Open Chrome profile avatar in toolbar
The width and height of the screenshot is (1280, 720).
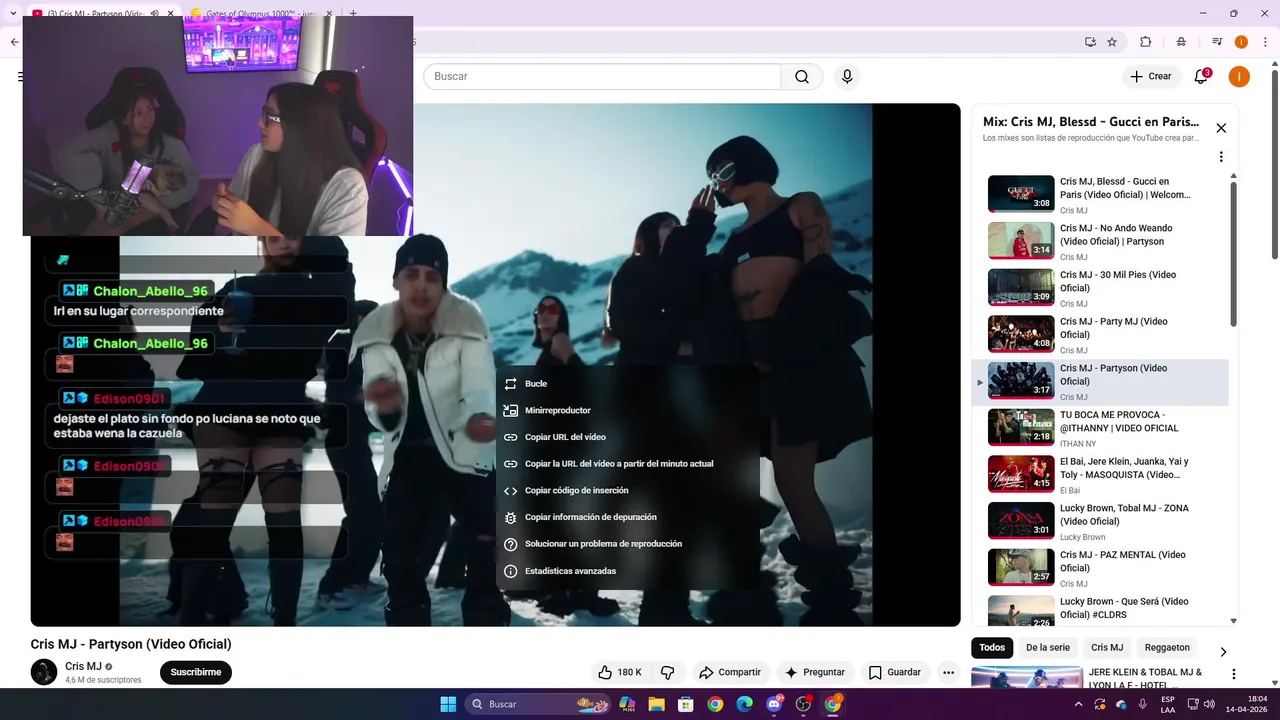click(x=1241, y=42)
